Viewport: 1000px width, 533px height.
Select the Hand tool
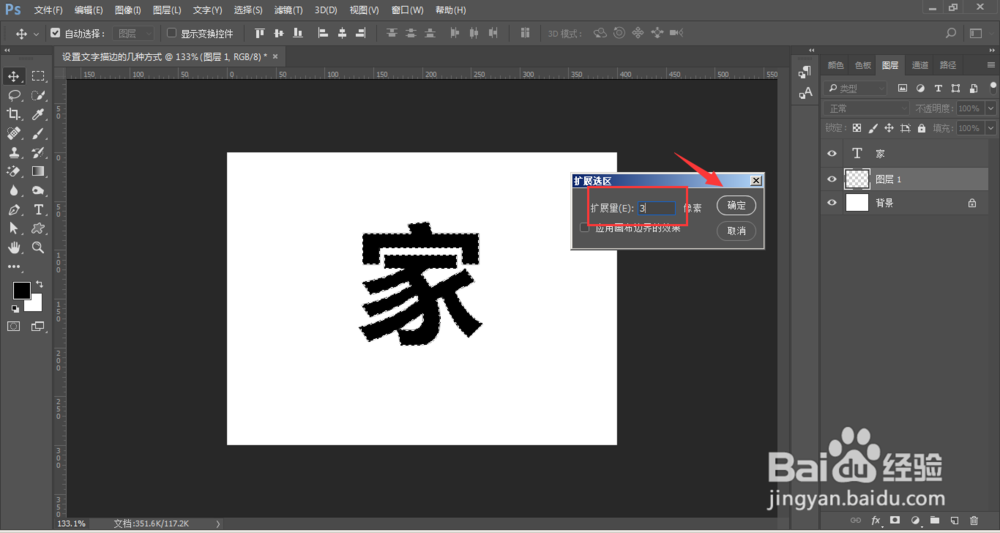[x=13, y=247]
